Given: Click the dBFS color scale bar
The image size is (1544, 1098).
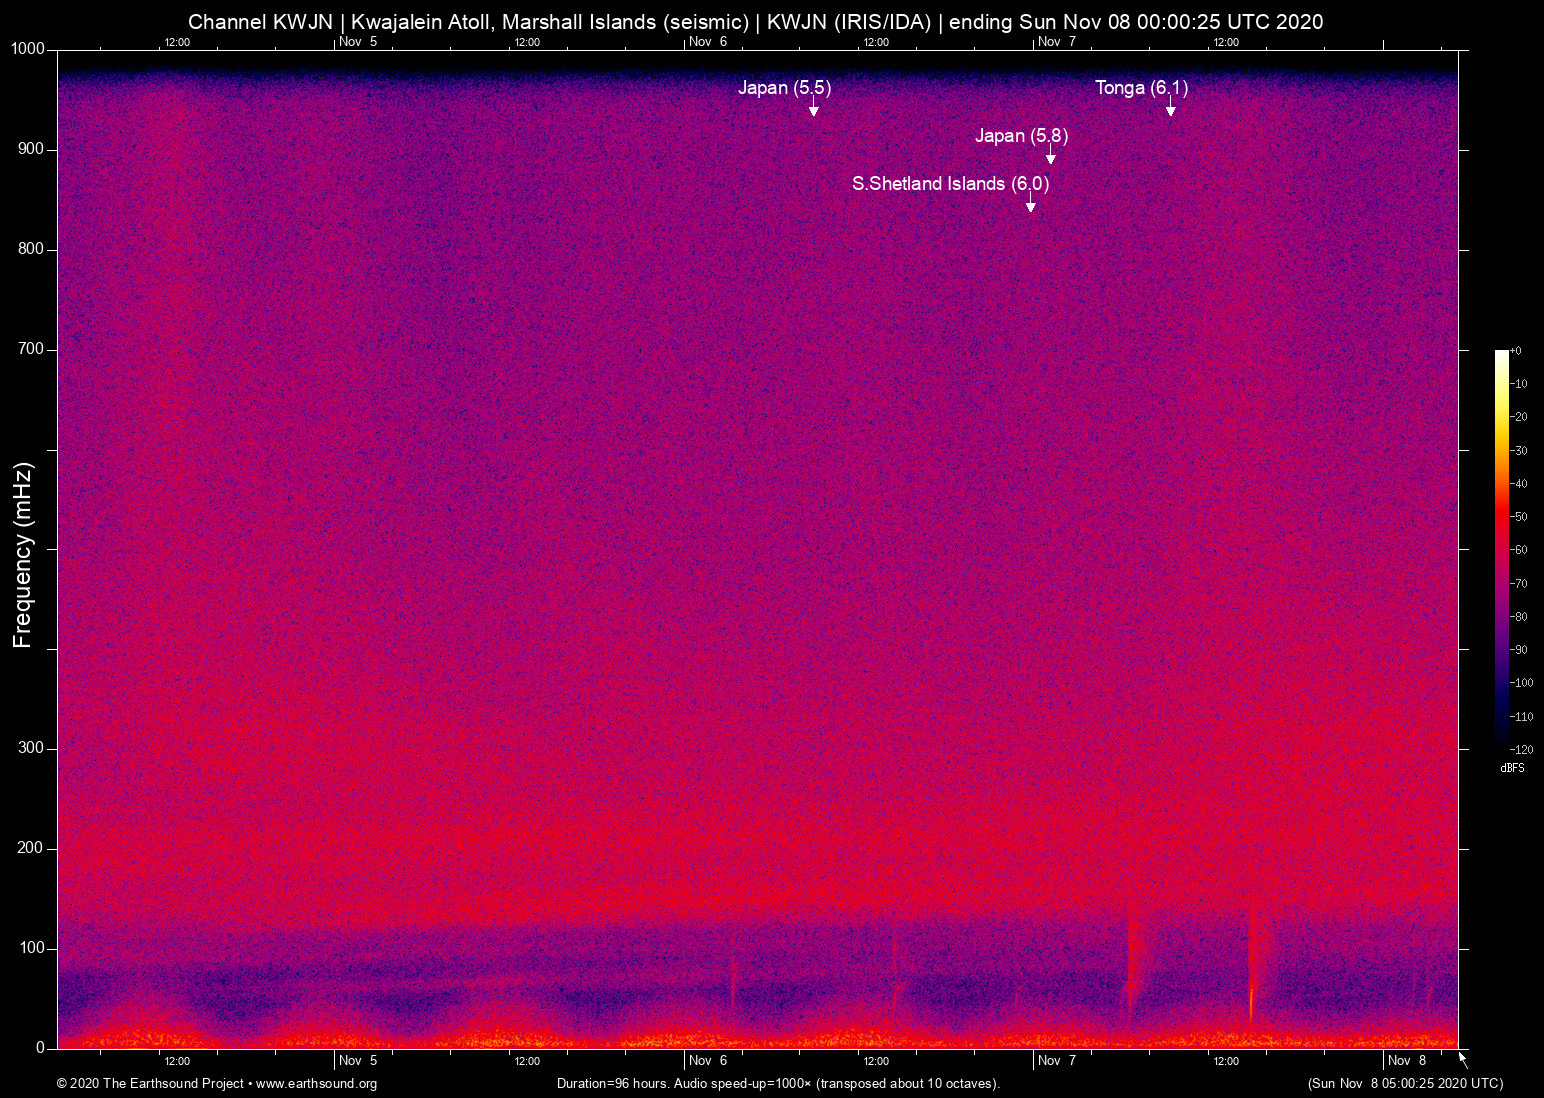Looking at the screenshot, I should coord(1501,548).
